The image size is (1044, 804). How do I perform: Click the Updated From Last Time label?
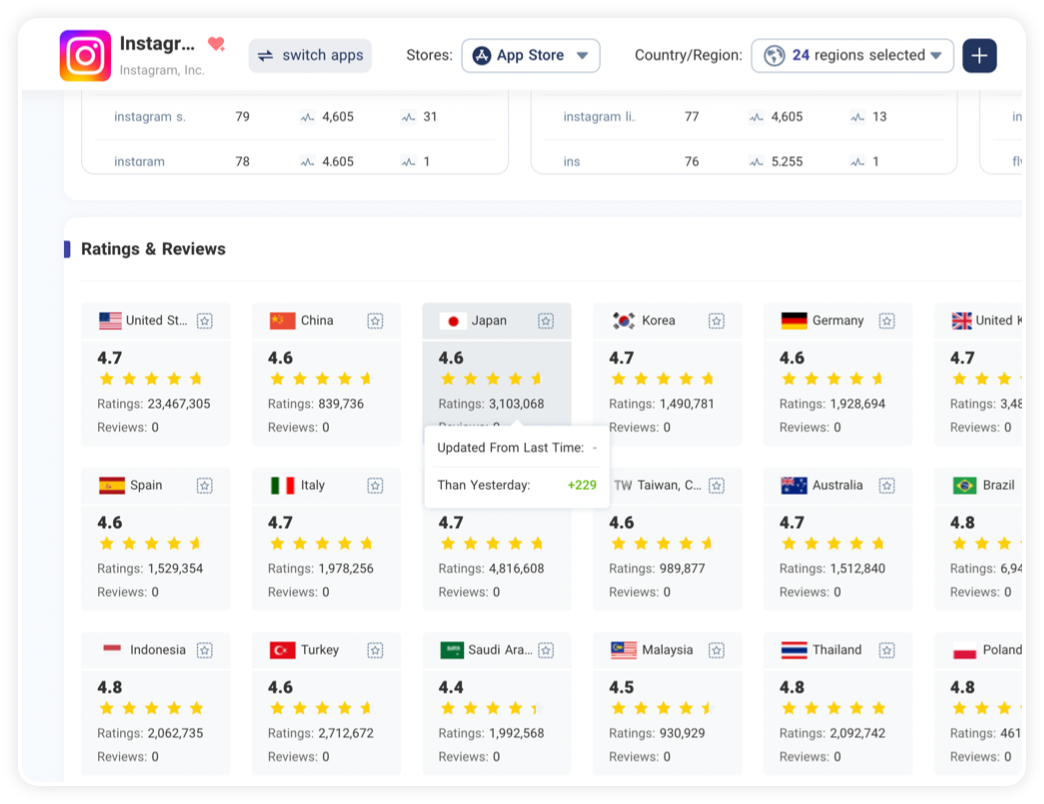[511, 448]
